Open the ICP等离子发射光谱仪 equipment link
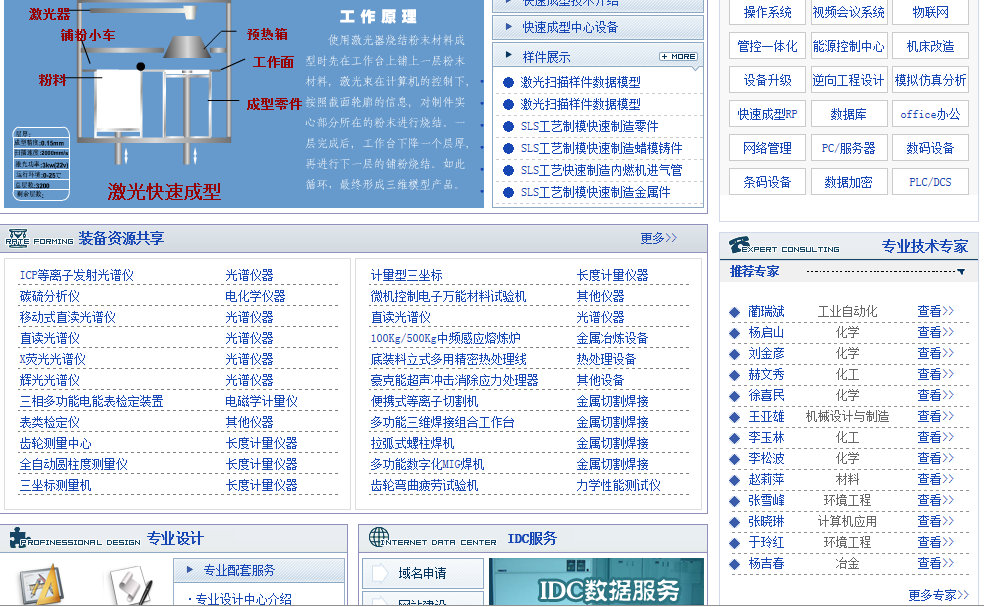984x607 pixels. [77, 275]
